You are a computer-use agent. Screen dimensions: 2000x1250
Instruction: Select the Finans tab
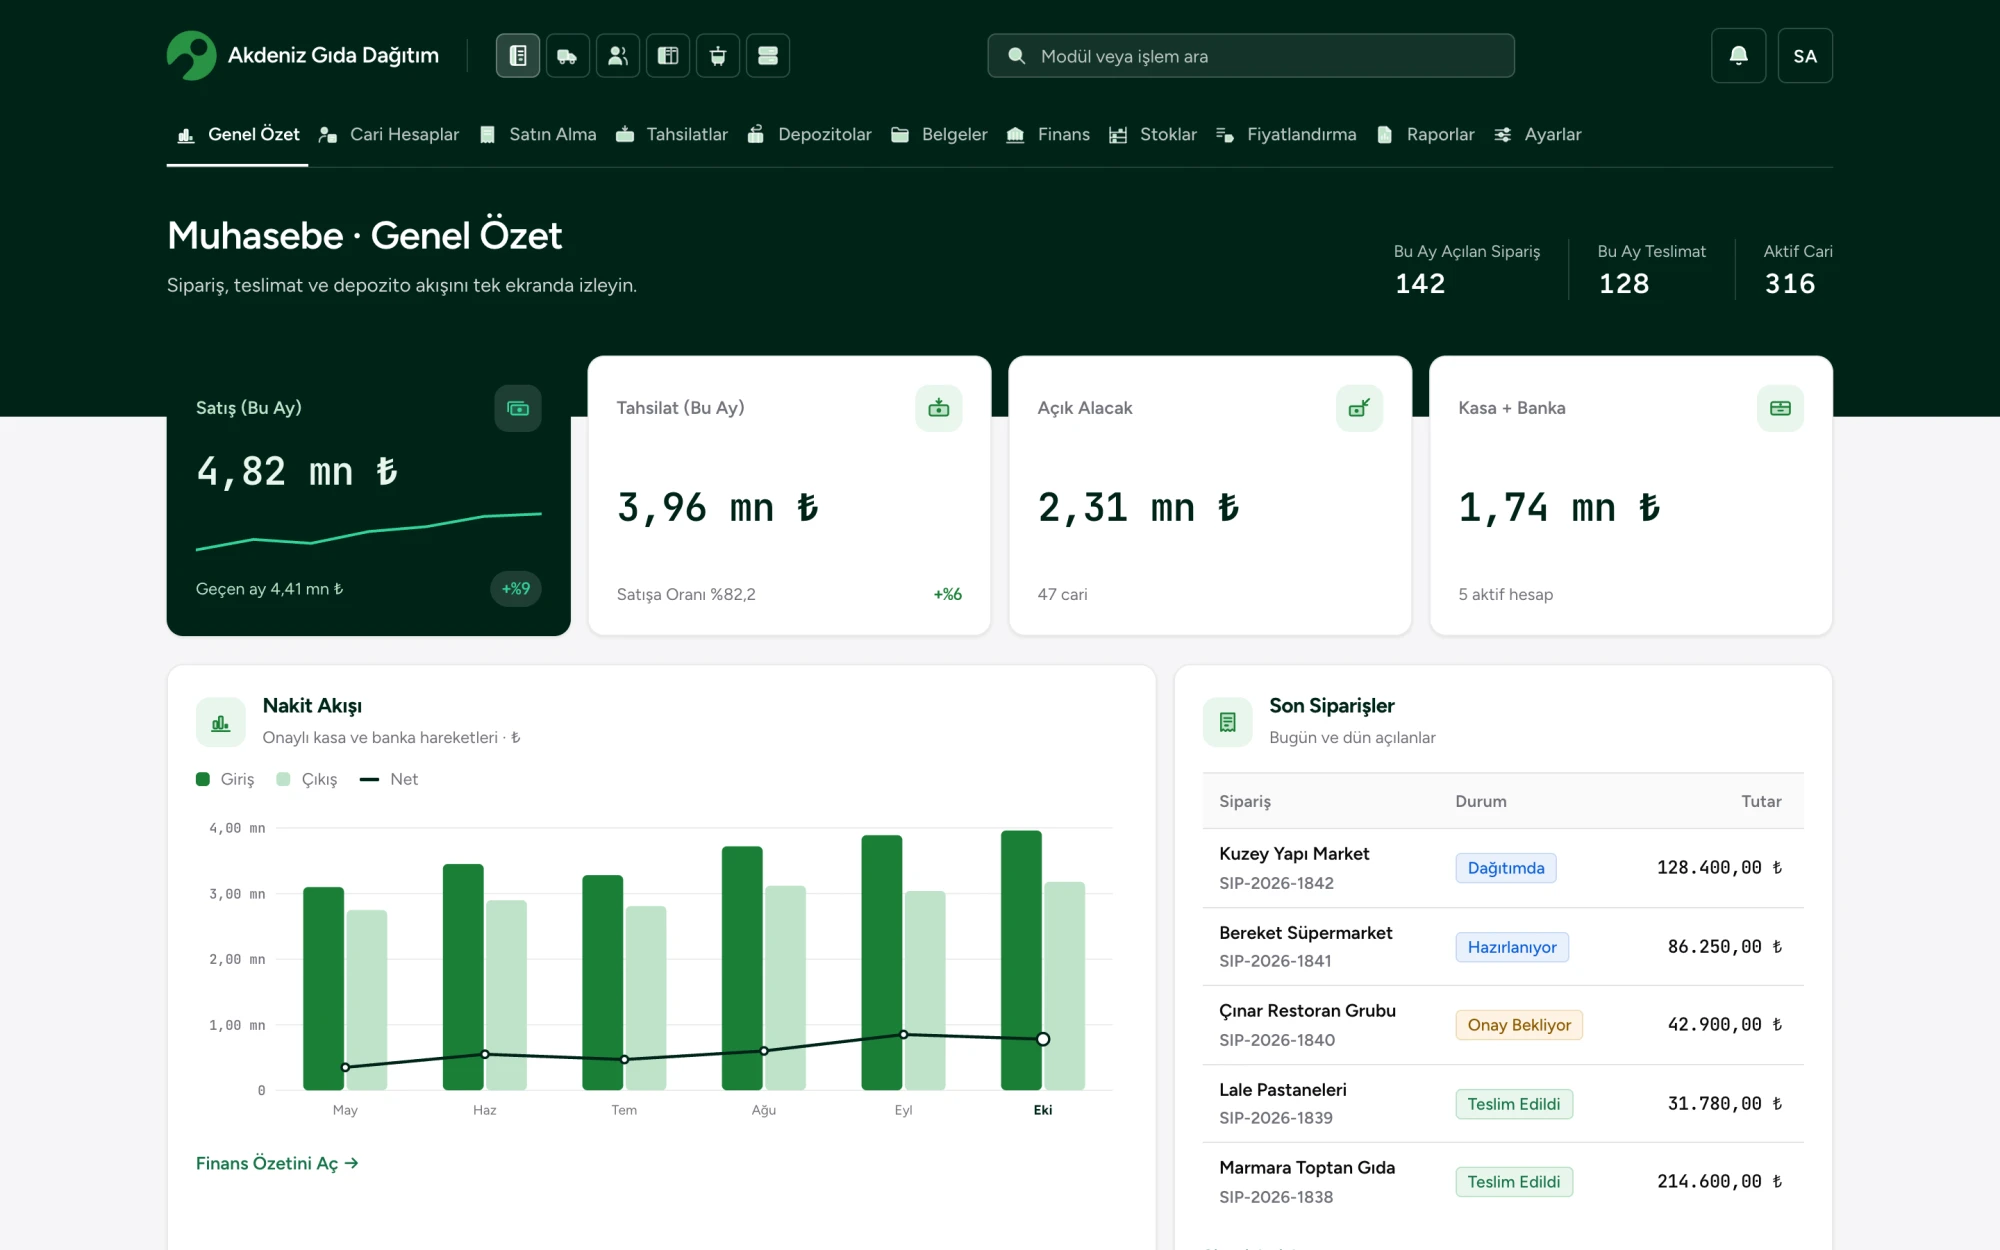(1048, 135)
